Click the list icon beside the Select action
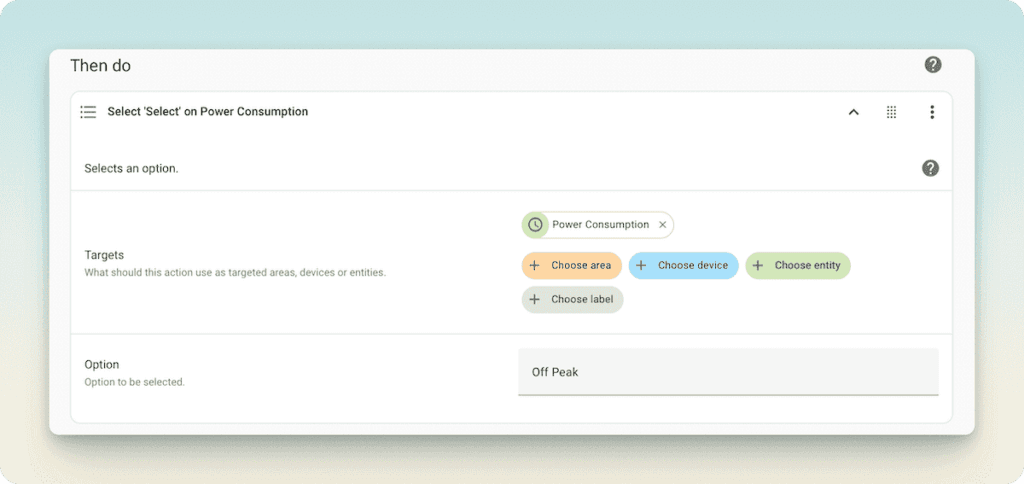The height and width of the screenshot is (484, 1024). (88, 112)
